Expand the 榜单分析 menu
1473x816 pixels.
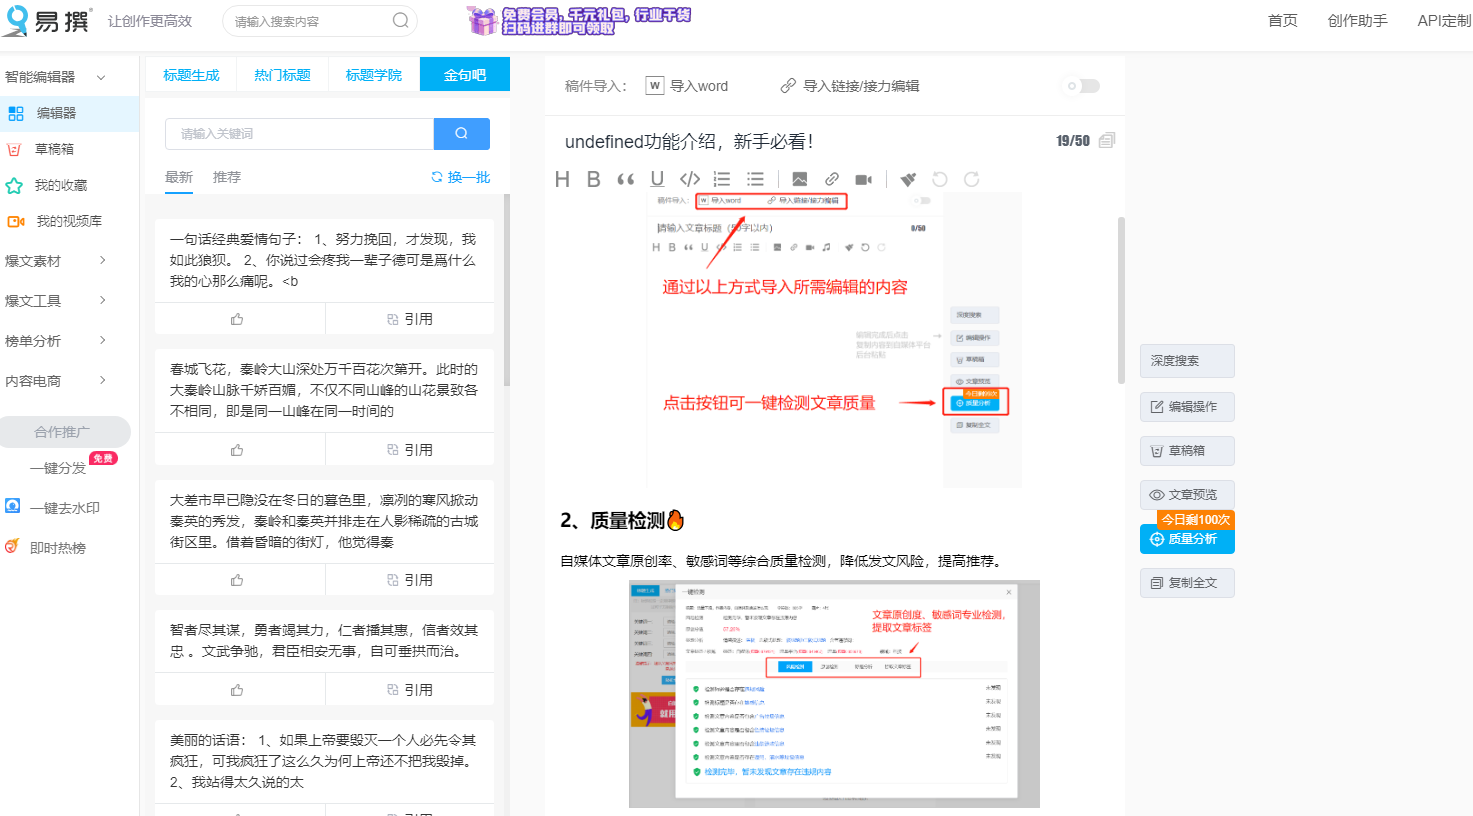pyautogui.click(x=56, y=341)
